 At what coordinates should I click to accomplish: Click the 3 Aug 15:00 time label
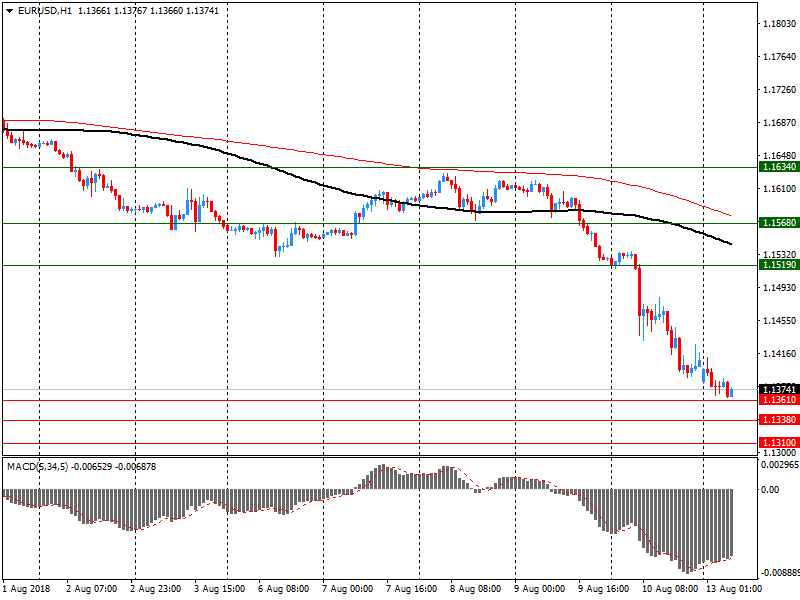220,589
